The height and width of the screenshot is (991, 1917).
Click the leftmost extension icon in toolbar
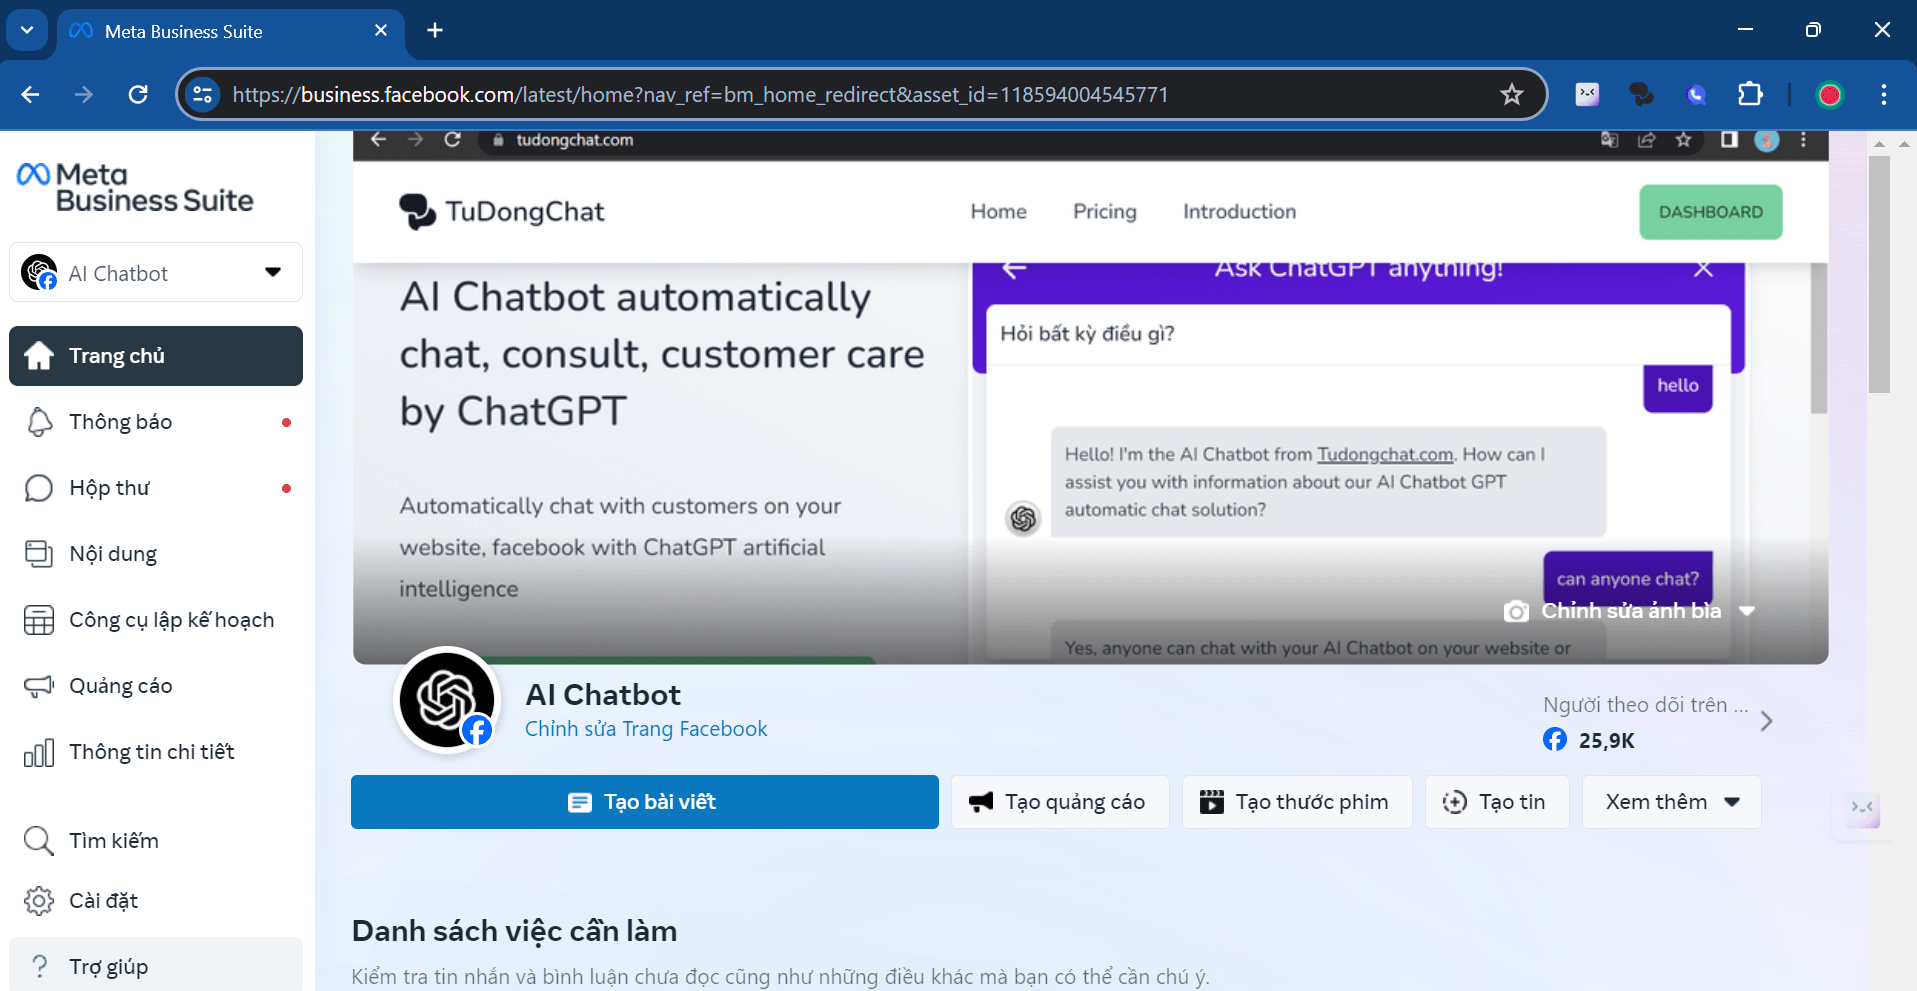pyautogui.click(x=1587, y=95)
